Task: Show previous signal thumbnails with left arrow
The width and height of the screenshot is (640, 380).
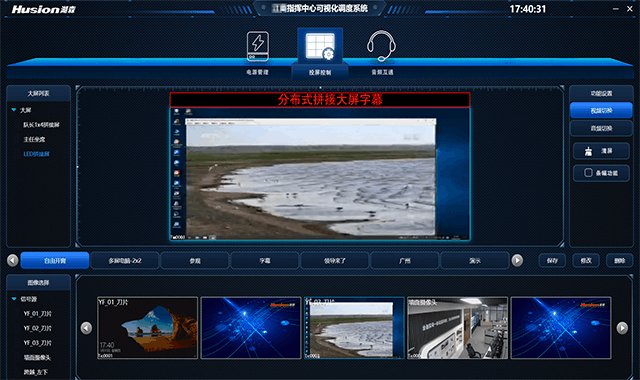Action: pyautogui.click(x=86, y=328)
